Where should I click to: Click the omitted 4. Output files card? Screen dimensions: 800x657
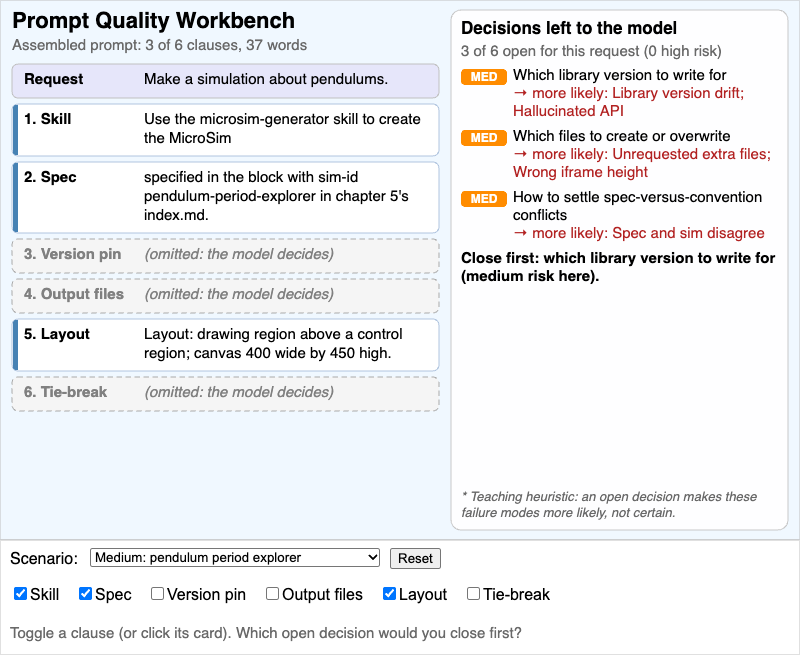pyautogui.click(x=226, y=295)
